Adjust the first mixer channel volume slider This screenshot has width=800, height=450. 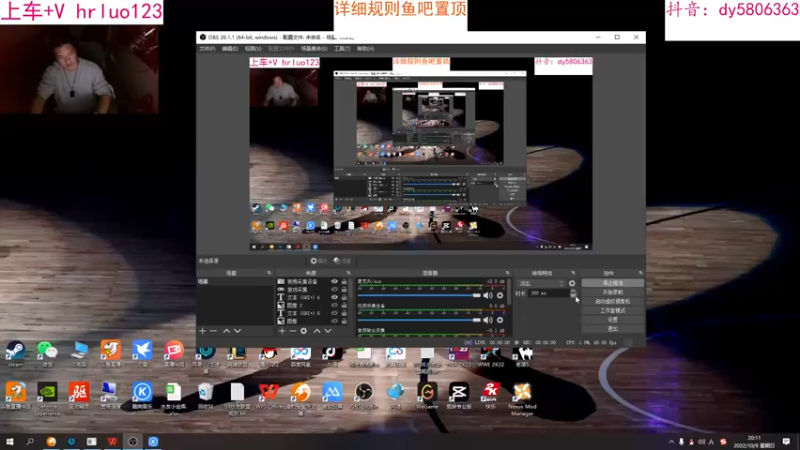click(x=419, y=295)
